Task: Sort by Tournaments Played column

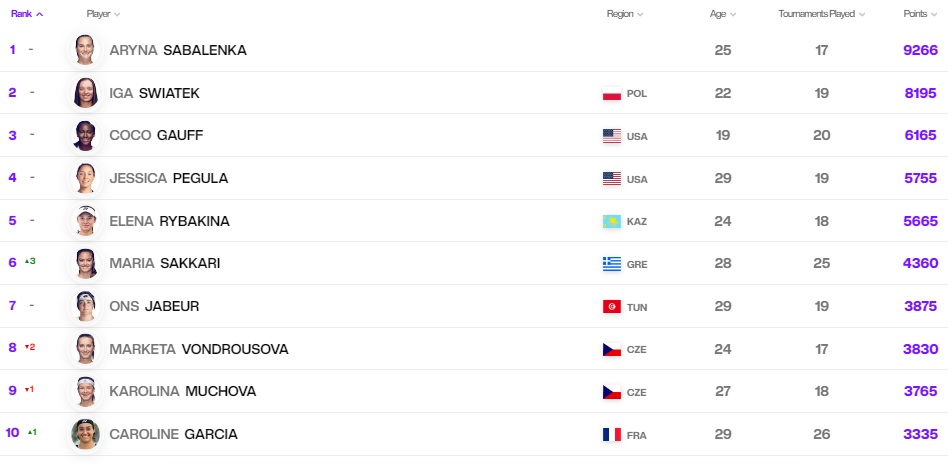Action: pos(822,14)
